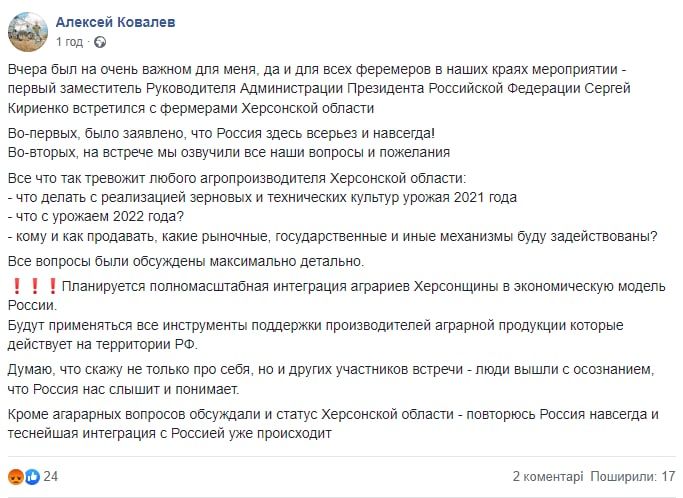Click 'Все вопросы были обсуждены максимально детально'
The image size is (683, 498).
(187, 261)
